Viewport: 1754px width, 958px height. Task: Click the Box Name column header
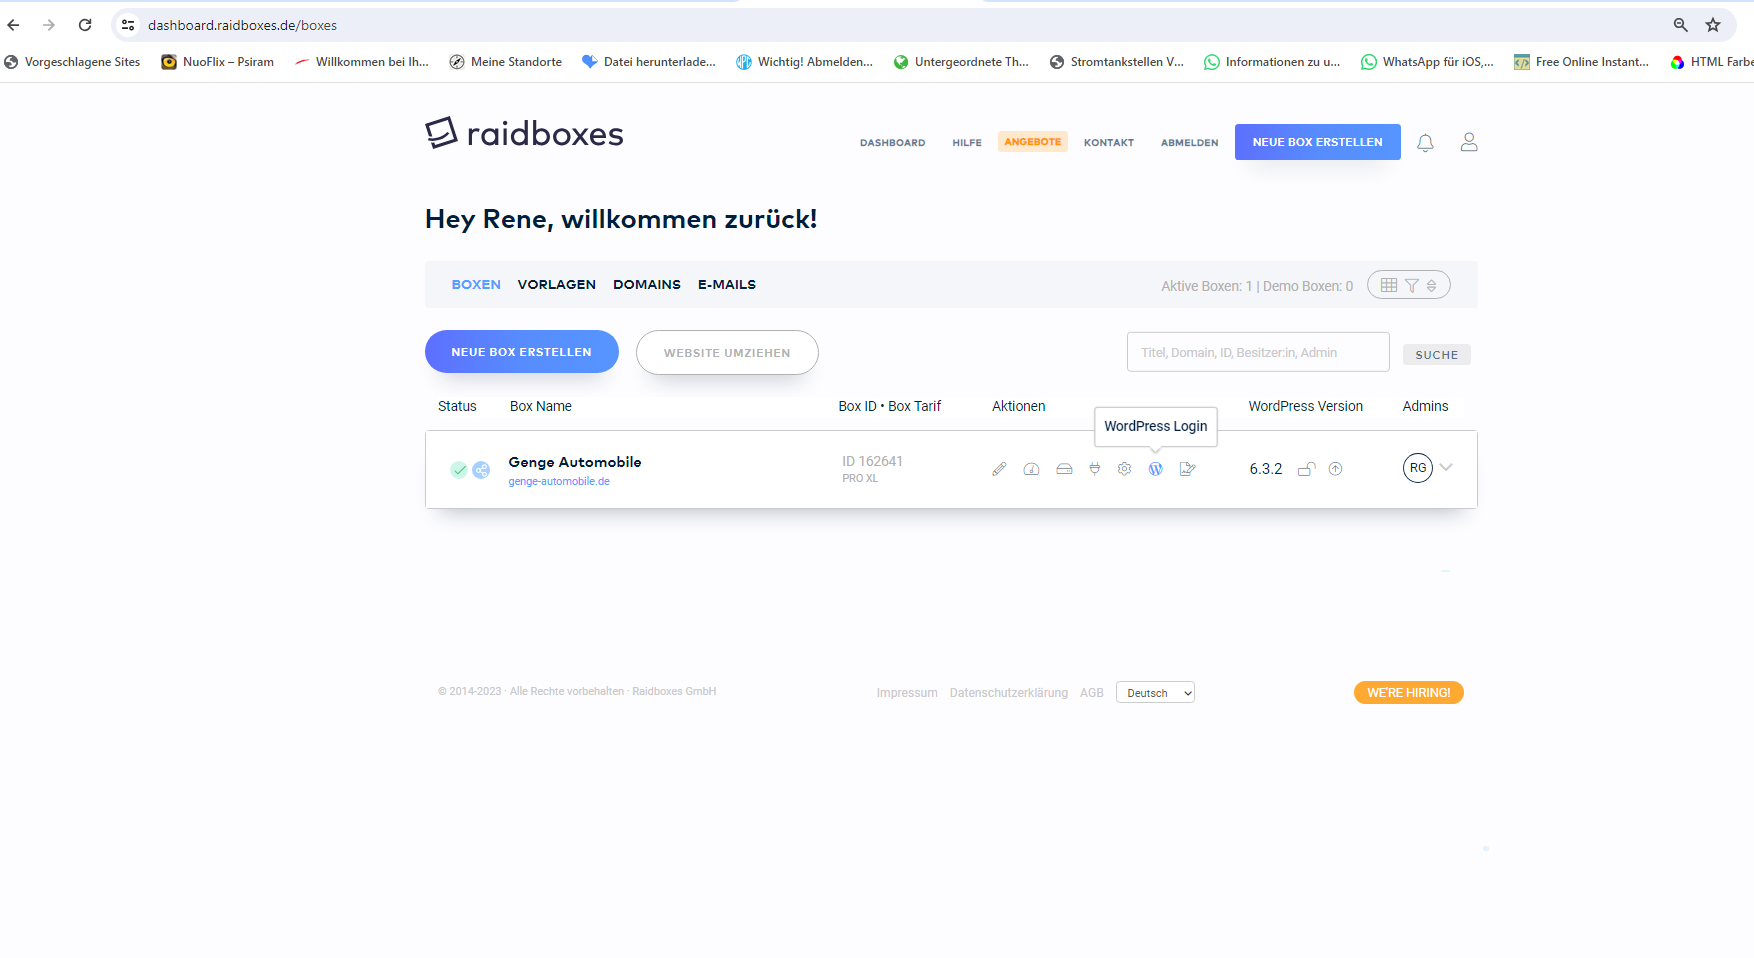(541, 406)
